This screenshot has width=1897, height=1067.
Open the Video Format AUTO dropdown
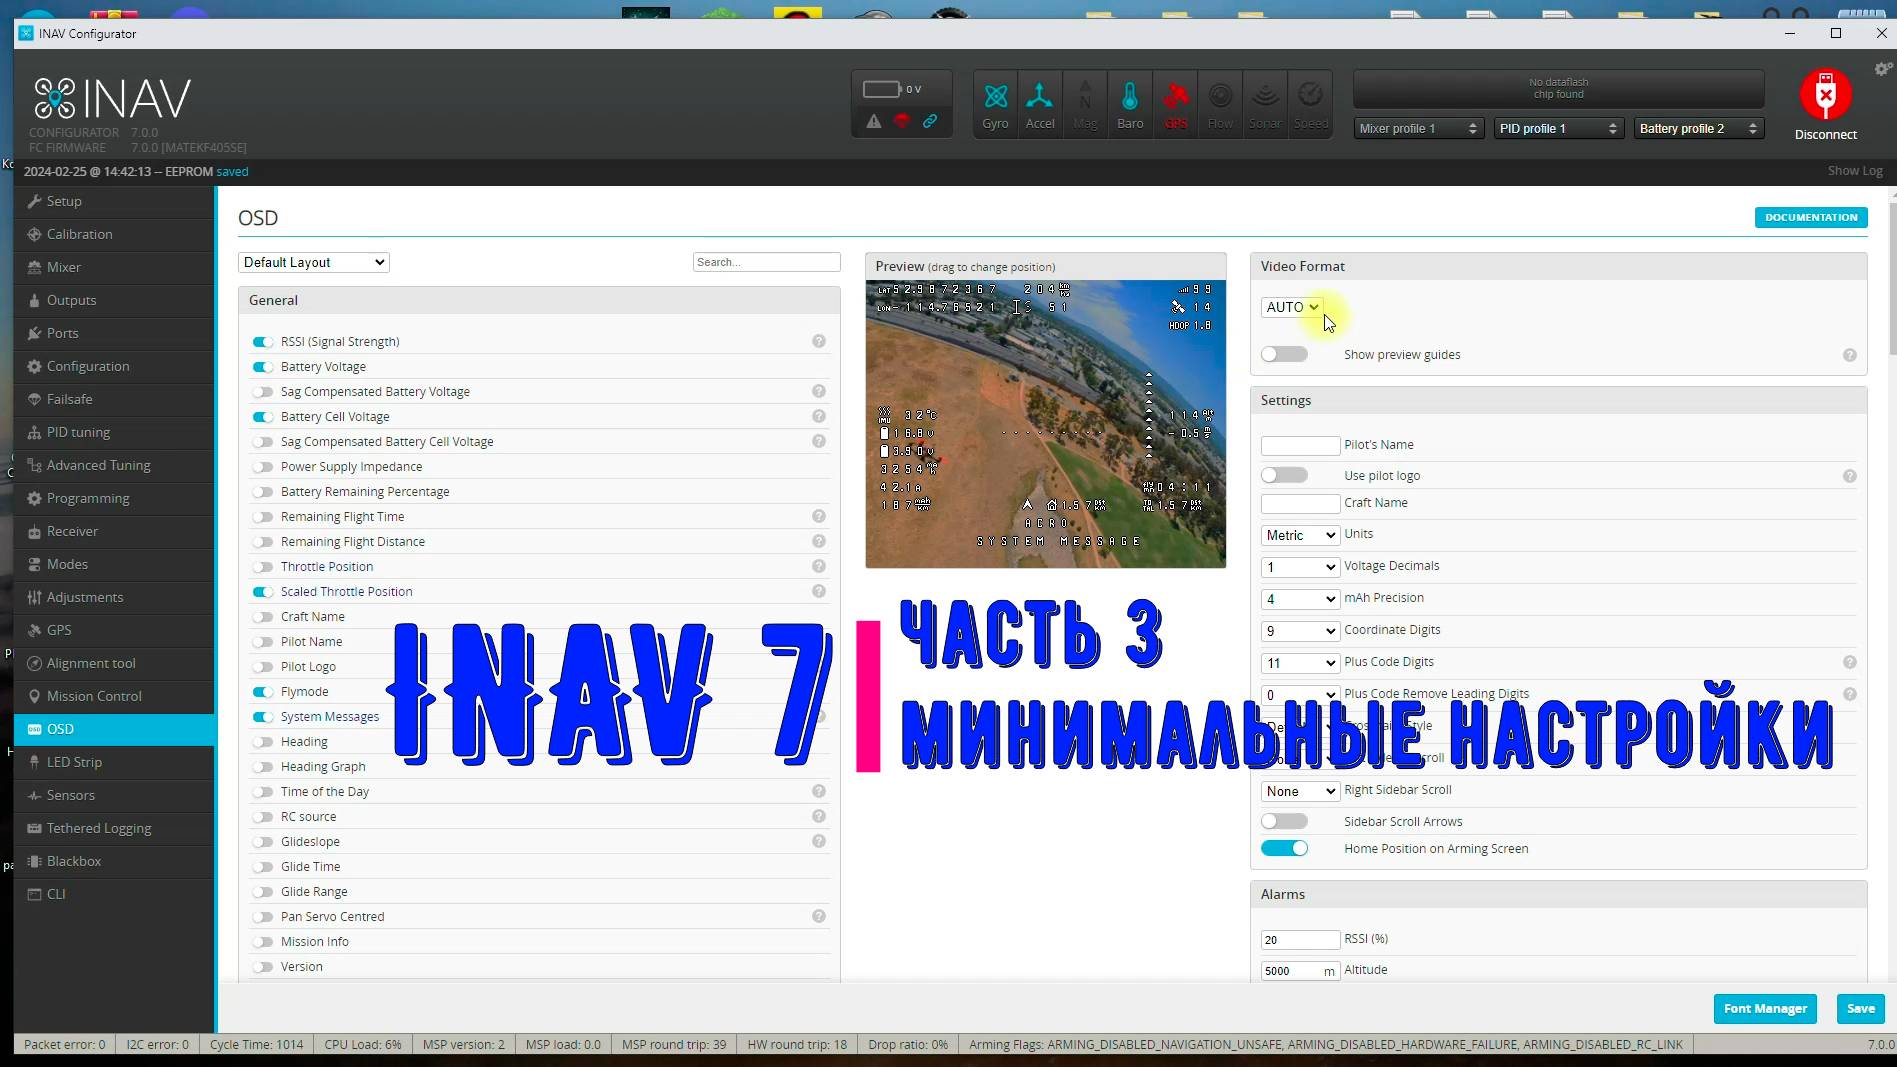click(1292, 307)
